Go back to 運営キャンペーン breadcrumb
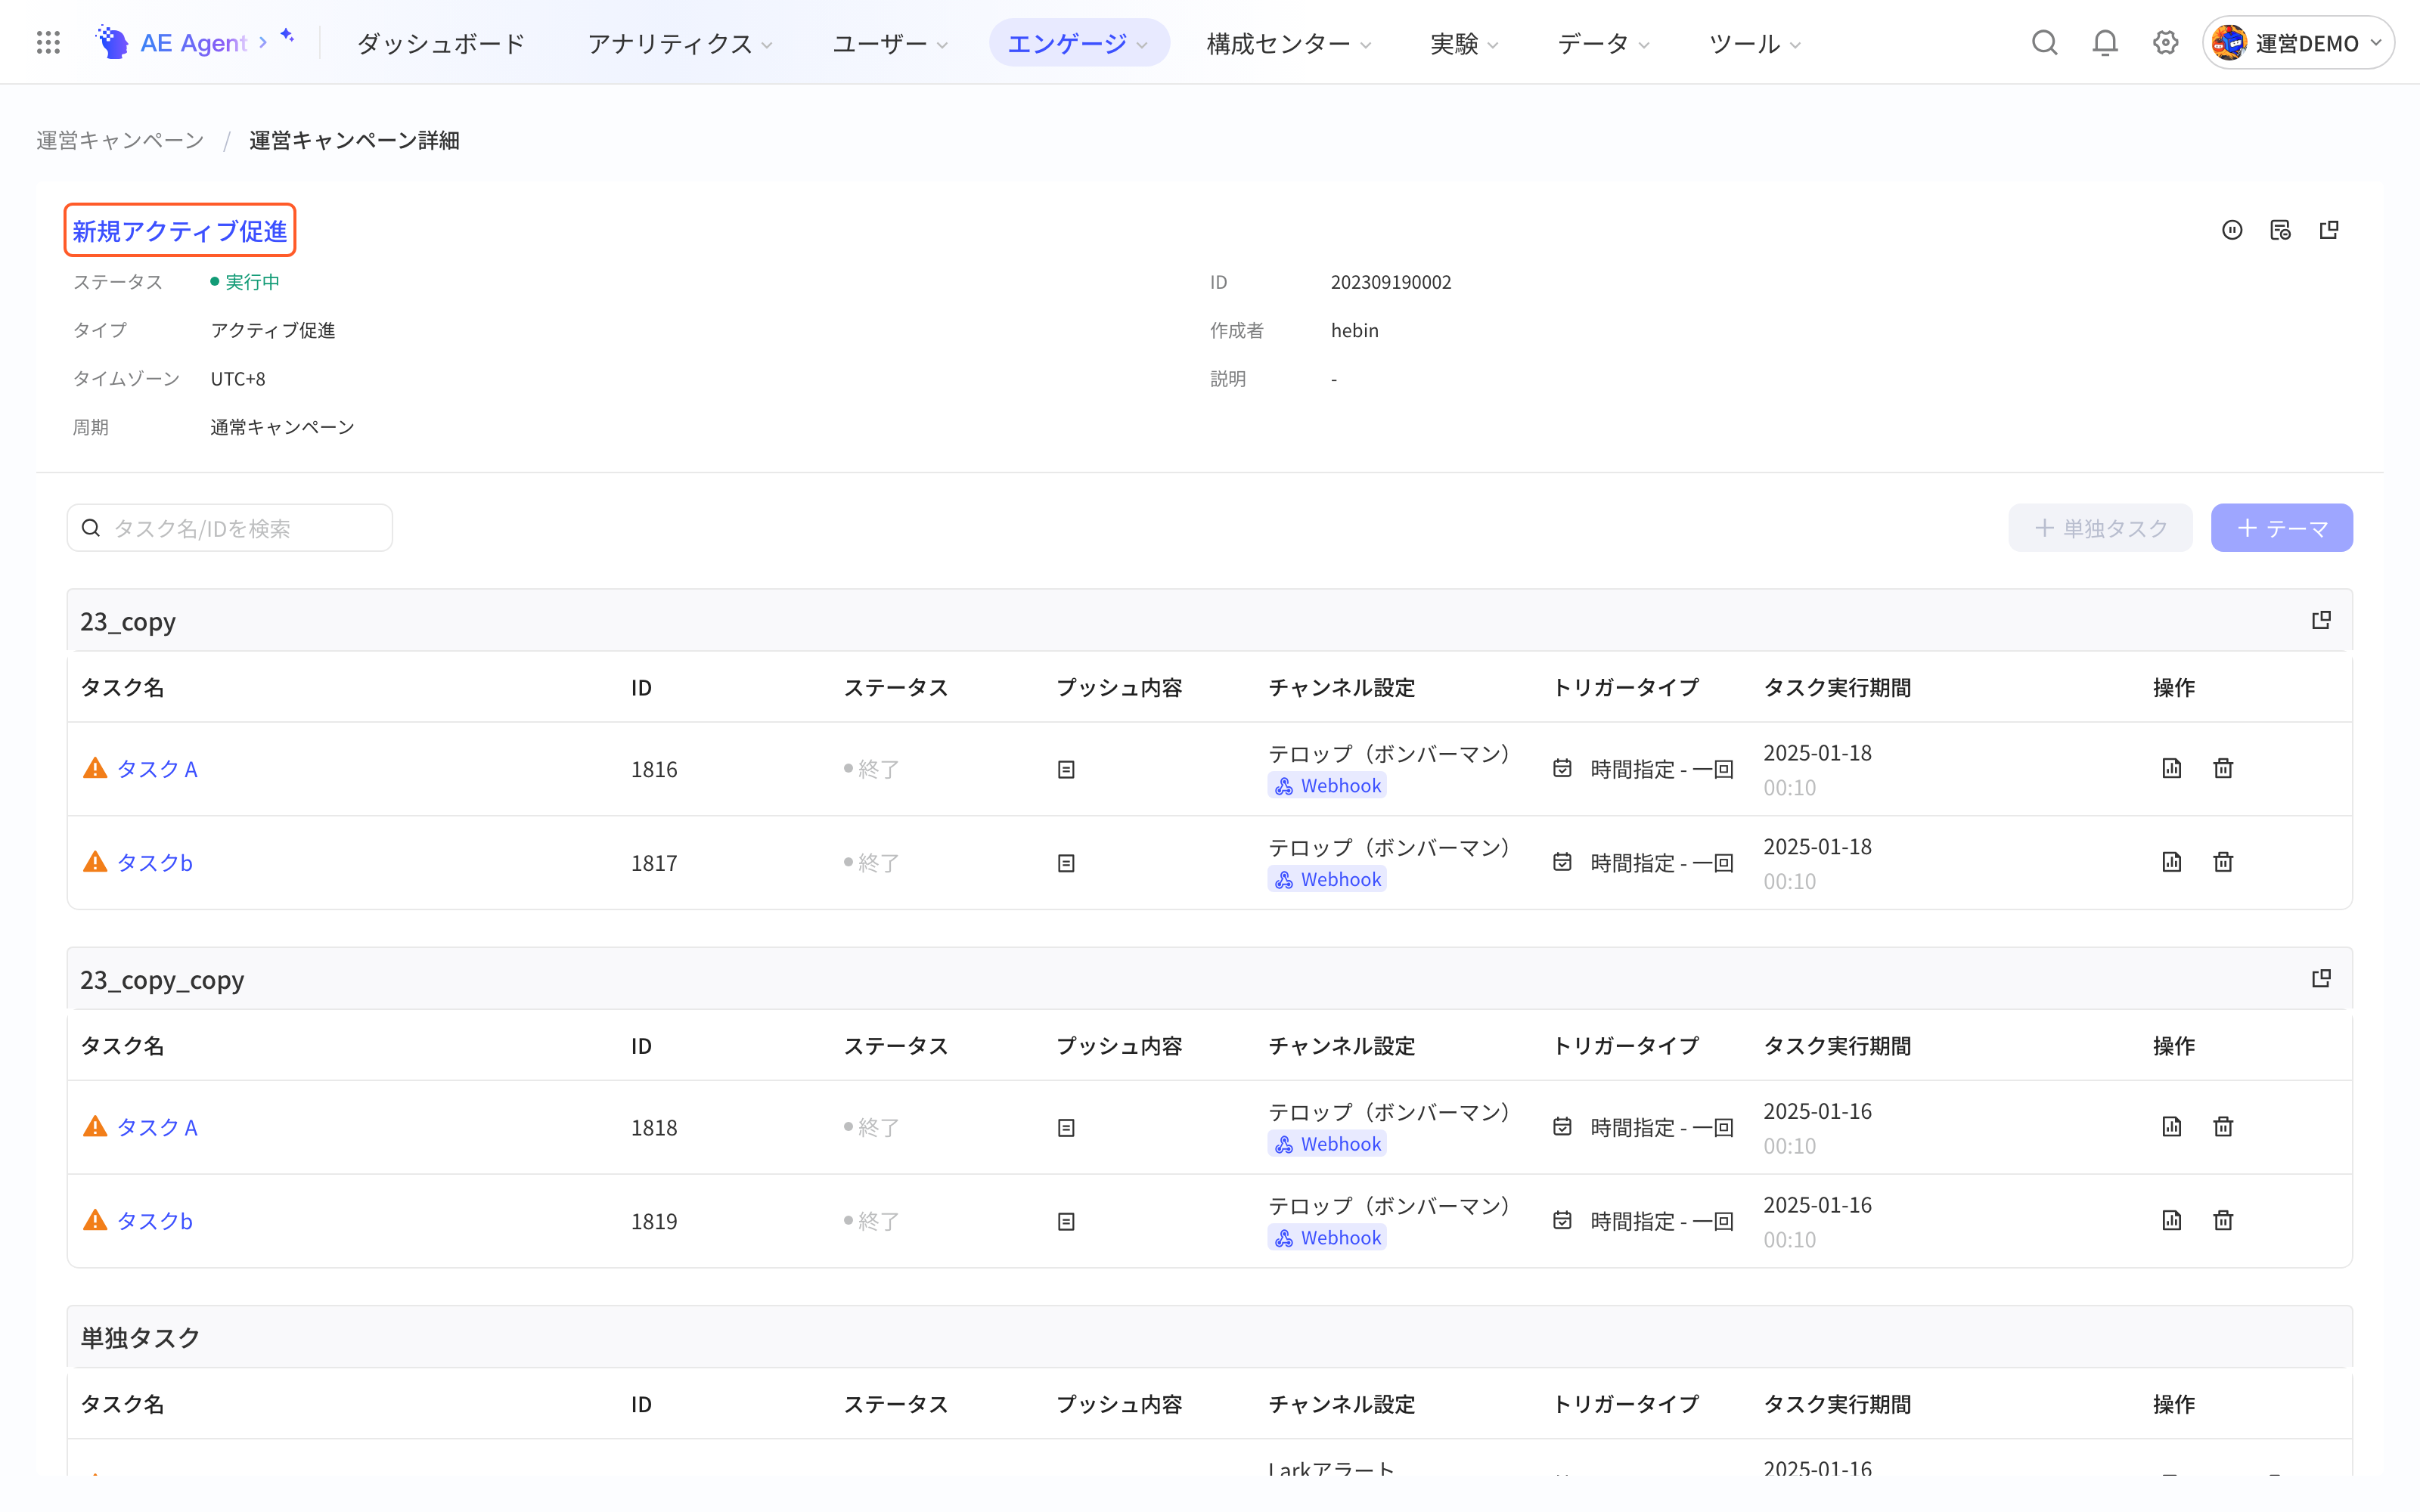This screenshot has width=2420, height=1512. pyautogui.click(x=120, y=140)
